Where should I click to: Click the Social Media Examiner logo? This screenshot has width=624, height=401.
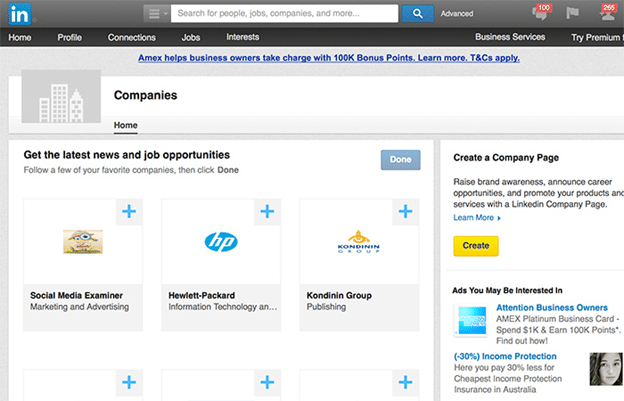click(x=83, y=241)
